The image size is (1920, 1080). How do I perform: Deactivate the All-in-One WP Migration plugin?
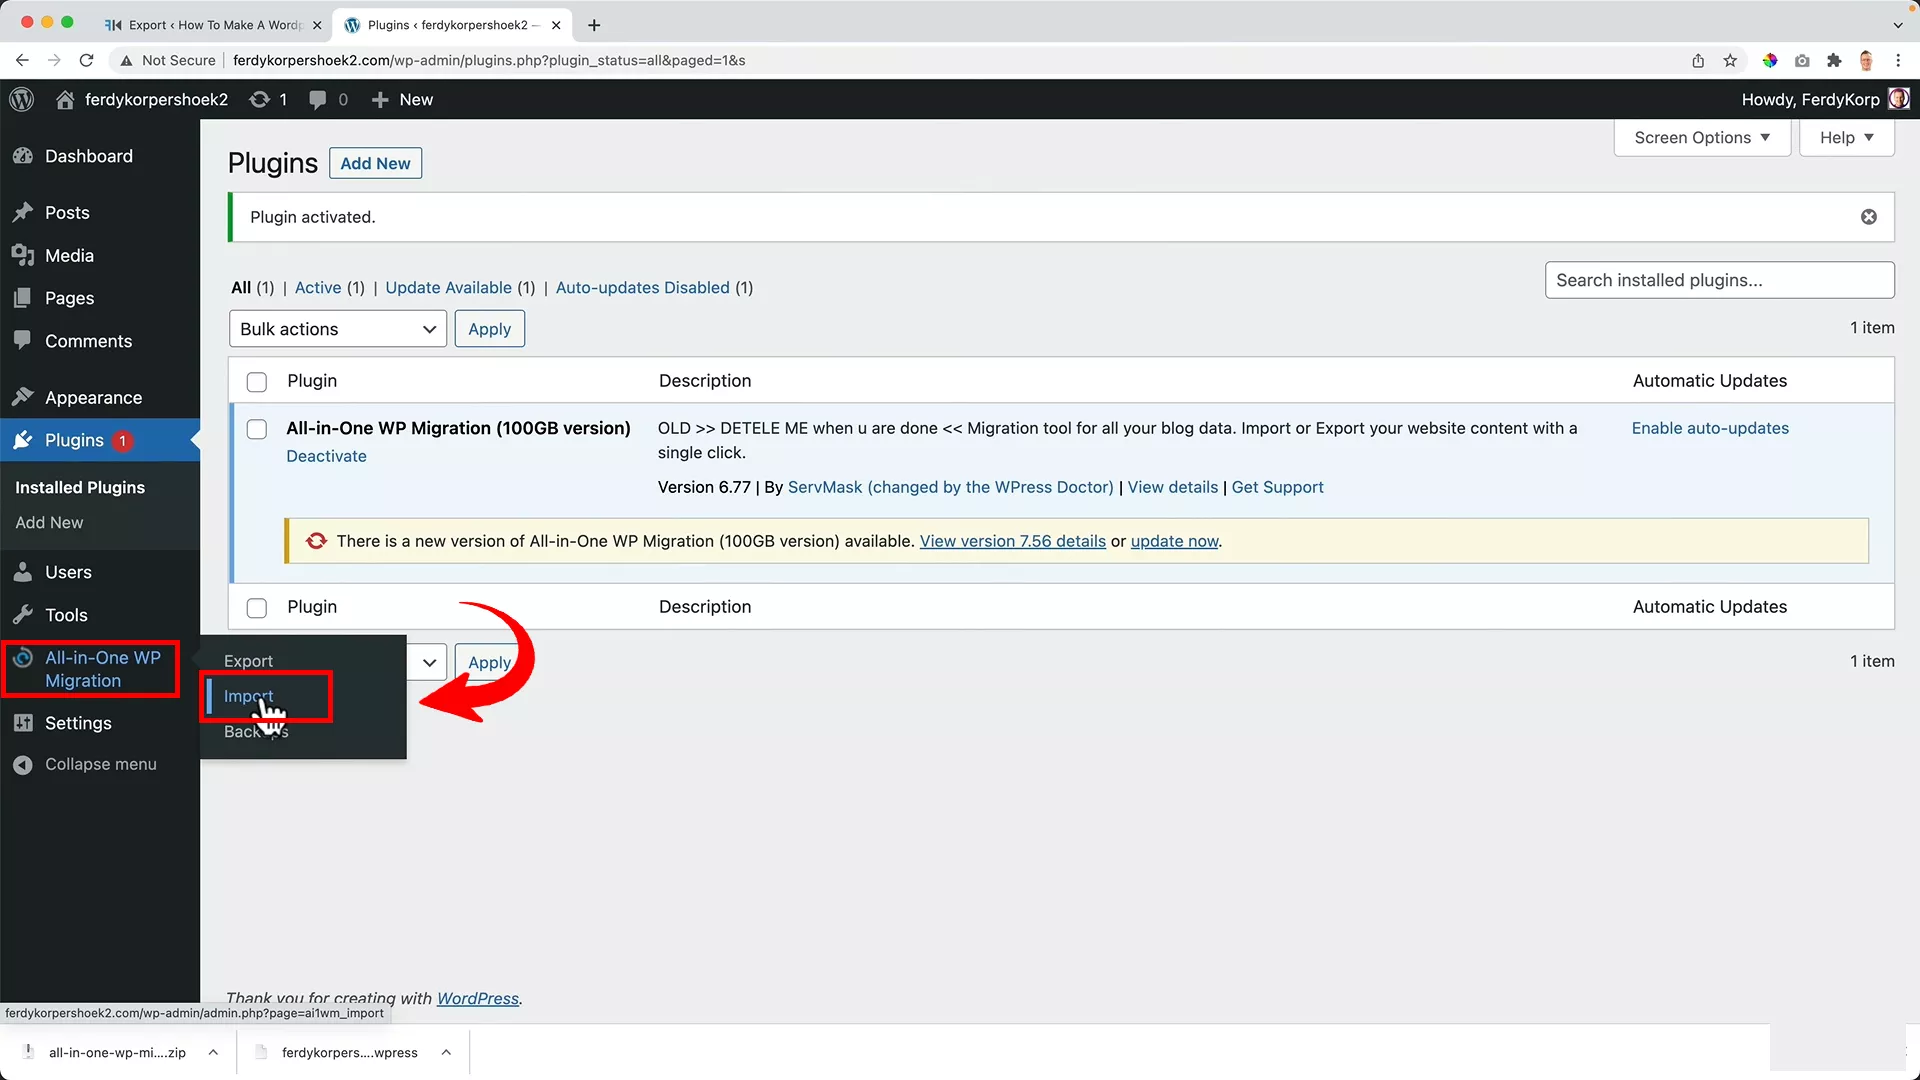coord(326,456)
